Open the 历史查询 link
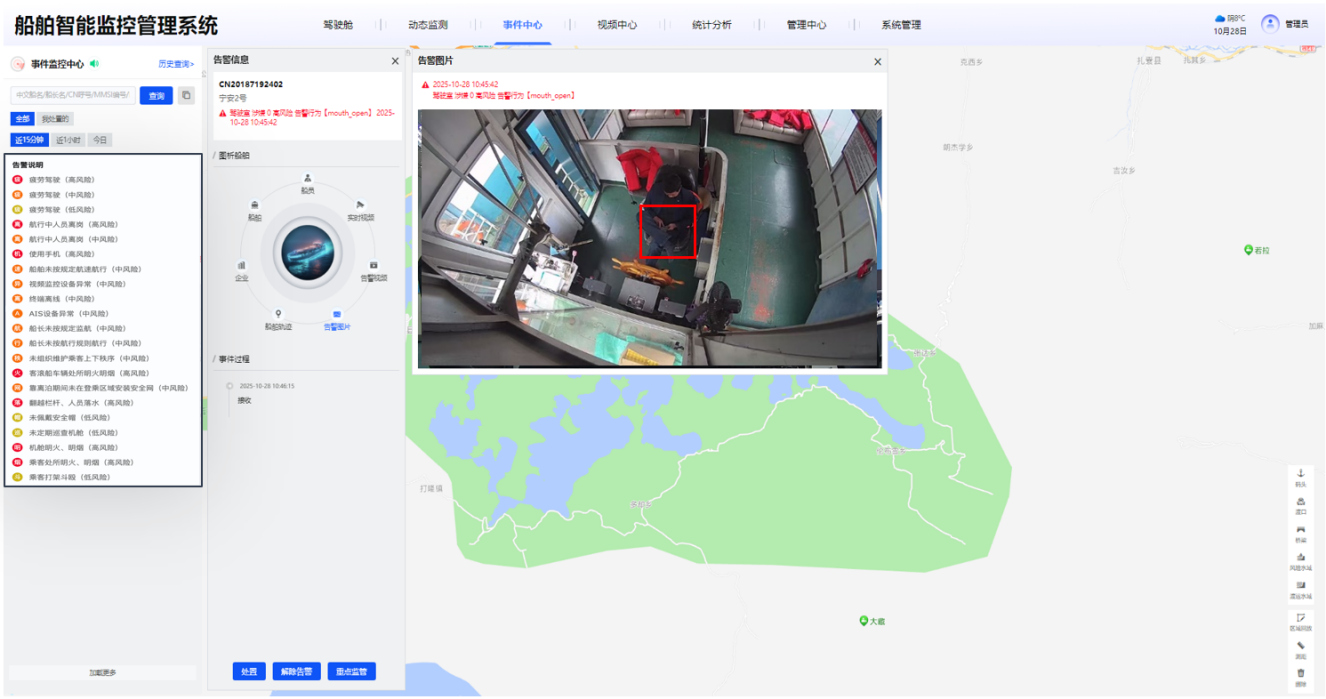The height and width of the screenshot is (699, 1326). tap(176, 64)
